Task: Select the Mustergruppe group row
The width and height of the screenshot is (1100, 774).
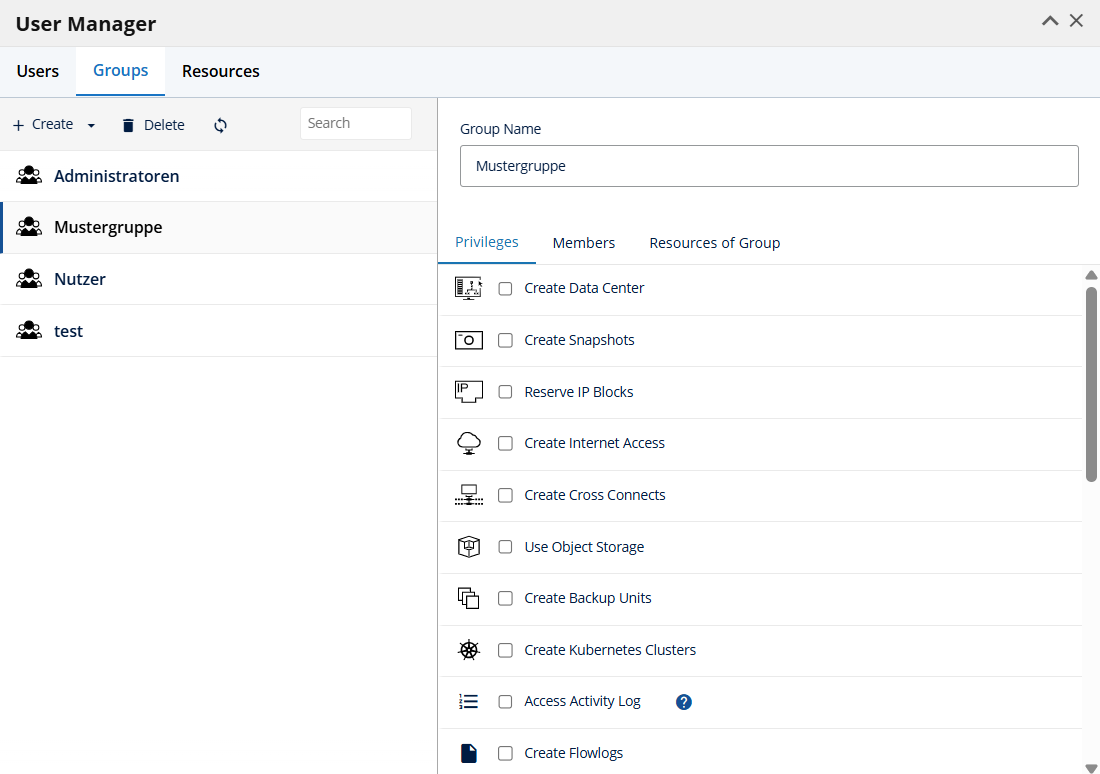Action: tap(218, 227)
